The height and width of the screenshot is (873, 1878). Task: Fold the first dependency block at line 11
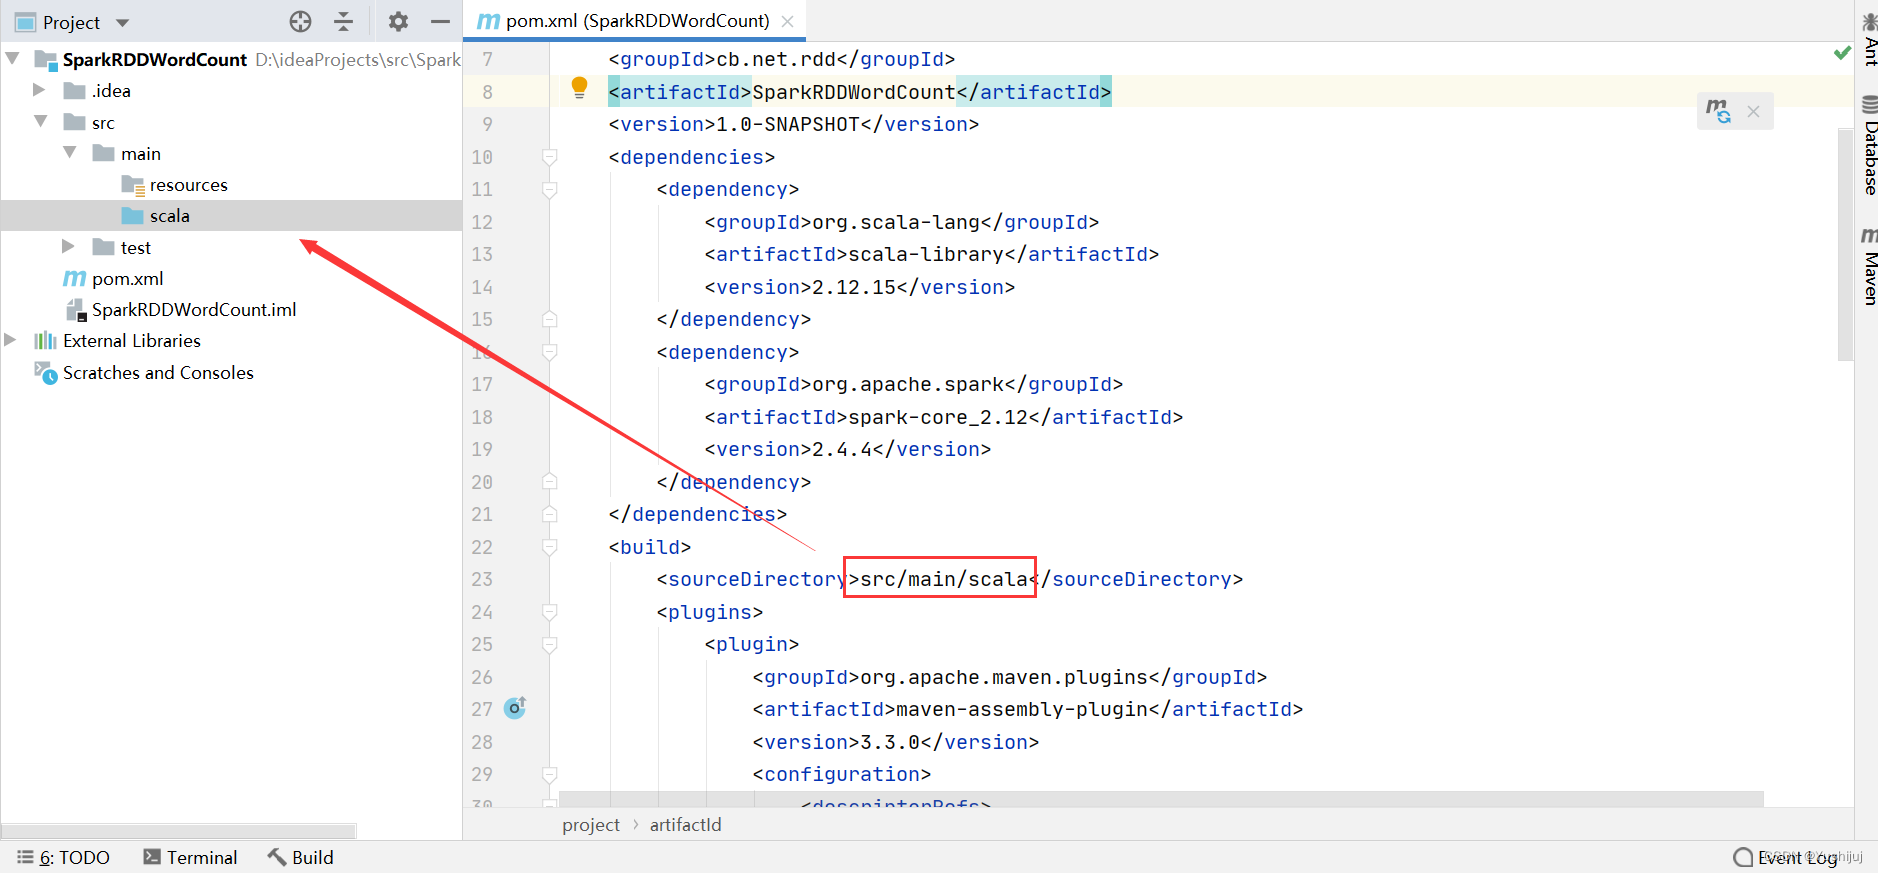coord(549,189)
